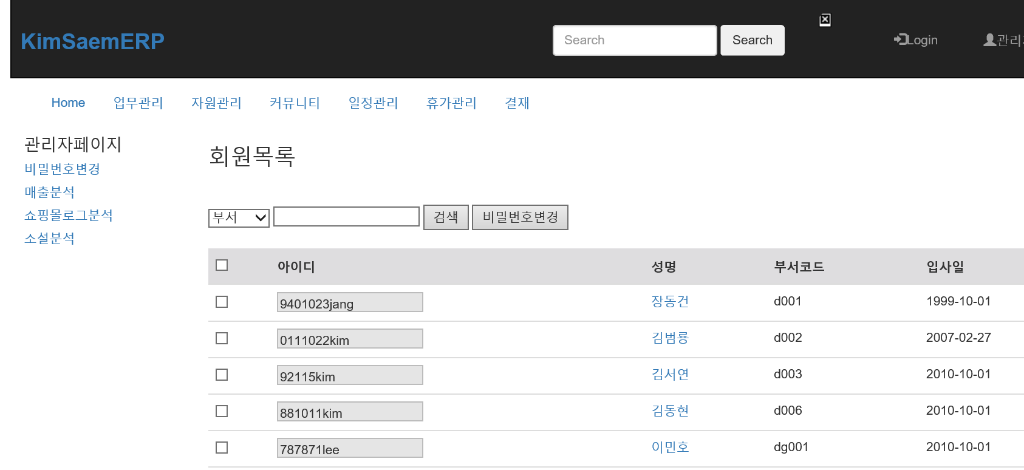Open the 부서 search criteria dropdown
This screenshot has height=470, width=1024.
click(239, 217)
